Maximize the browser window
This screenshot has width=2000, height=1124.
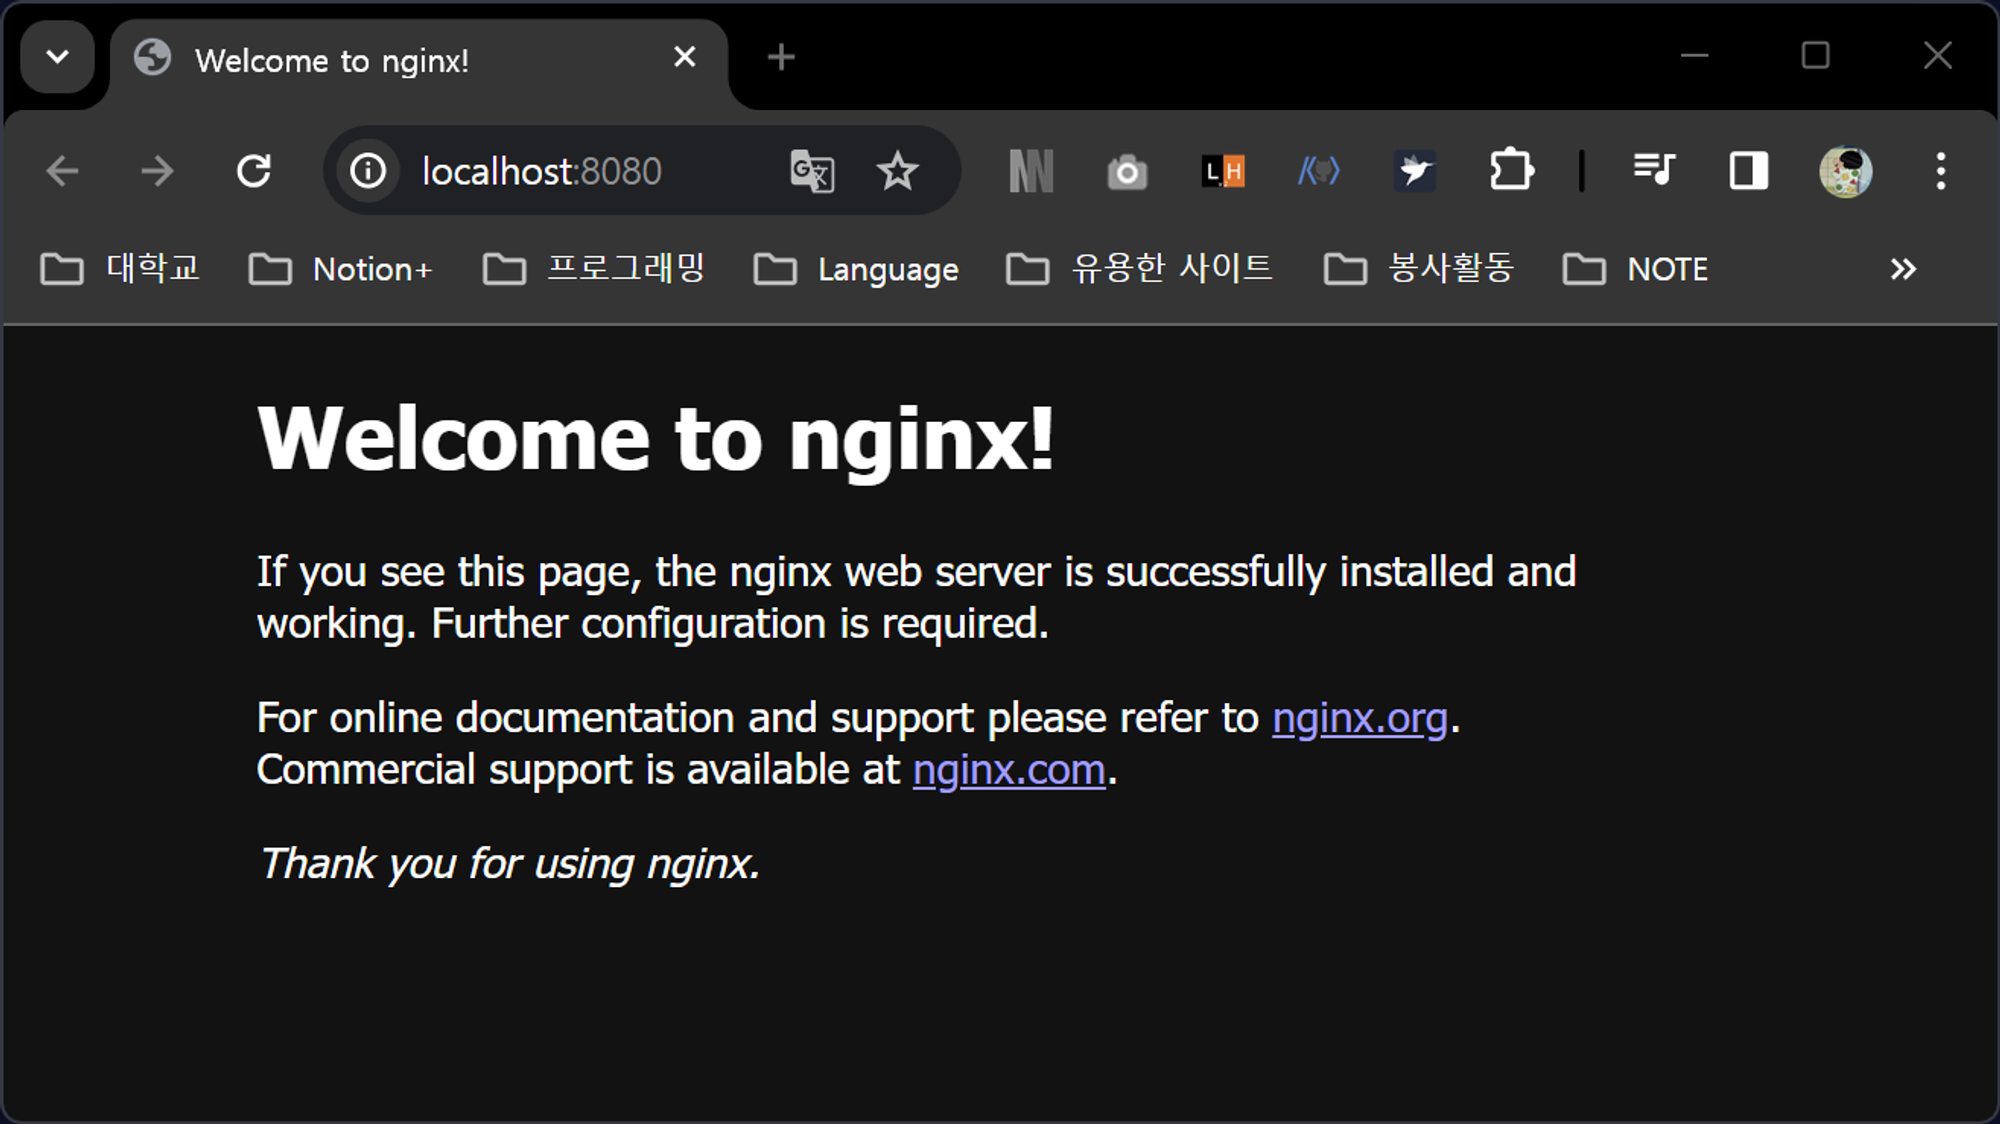tap(1816, 56)
